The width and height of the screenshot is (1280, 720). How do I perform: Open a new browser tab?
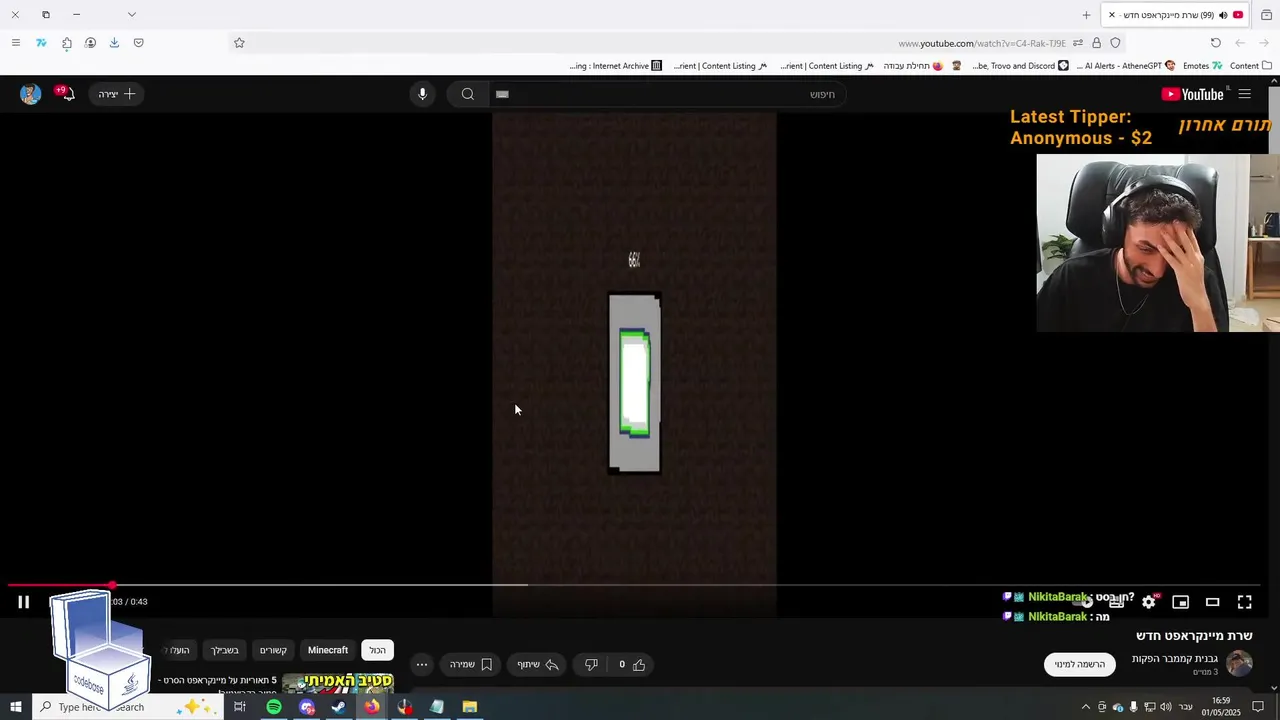point(1086,15)
